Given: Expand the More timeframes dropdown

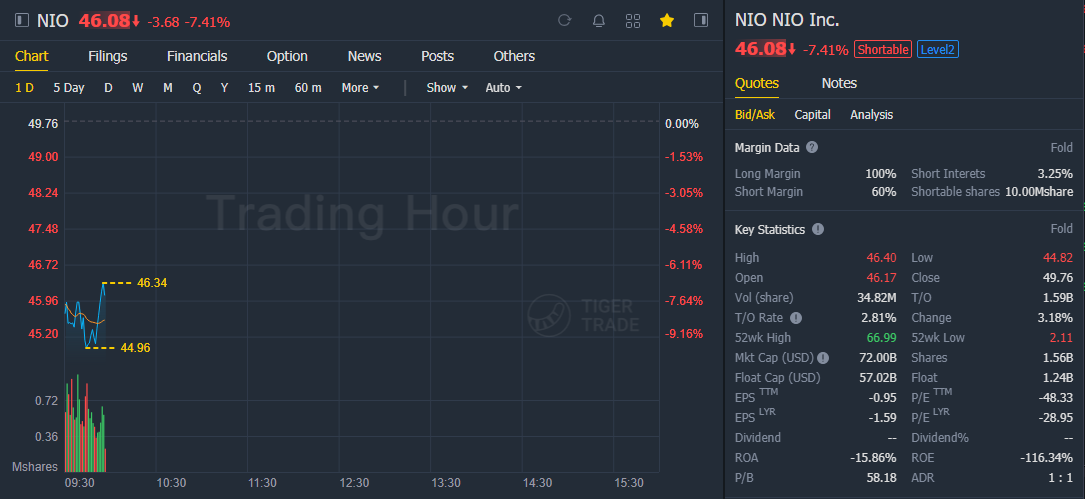Looking at the screenshot, I should click(361, 88).
